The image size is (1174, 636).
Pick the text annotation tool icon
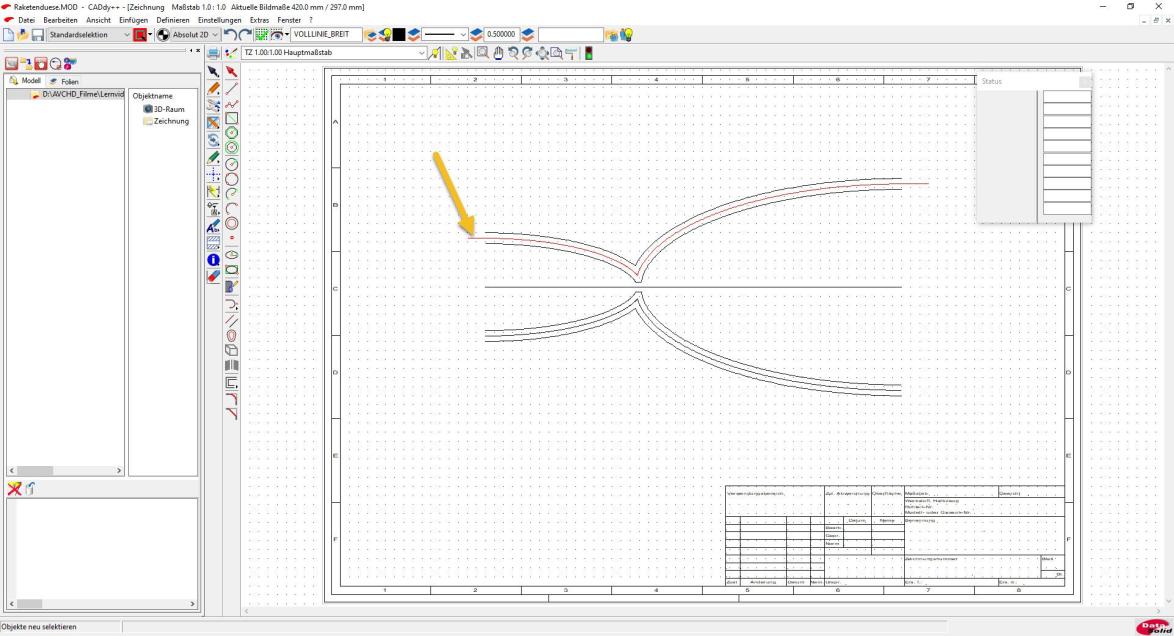[x=213, y=225]
